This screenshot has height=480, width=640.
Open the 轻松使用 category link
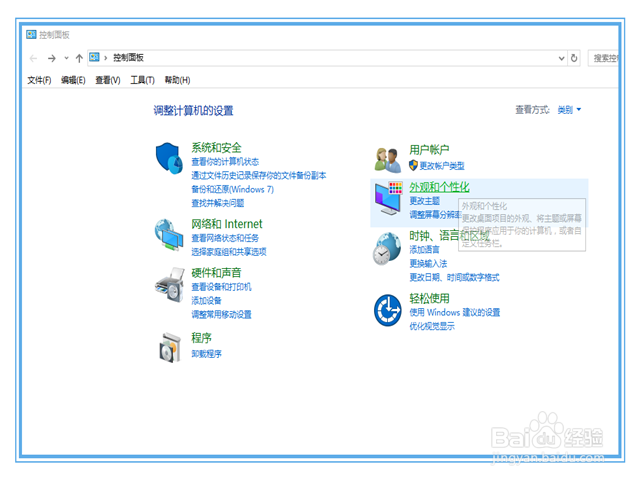429,298
